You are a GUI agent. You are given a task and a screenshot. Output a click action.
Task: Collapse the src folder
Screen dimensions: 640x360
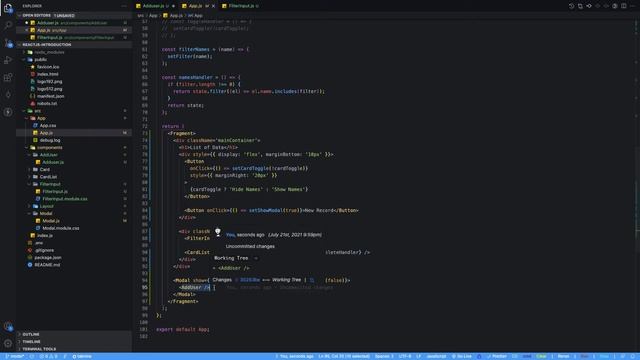pos(74,111)
